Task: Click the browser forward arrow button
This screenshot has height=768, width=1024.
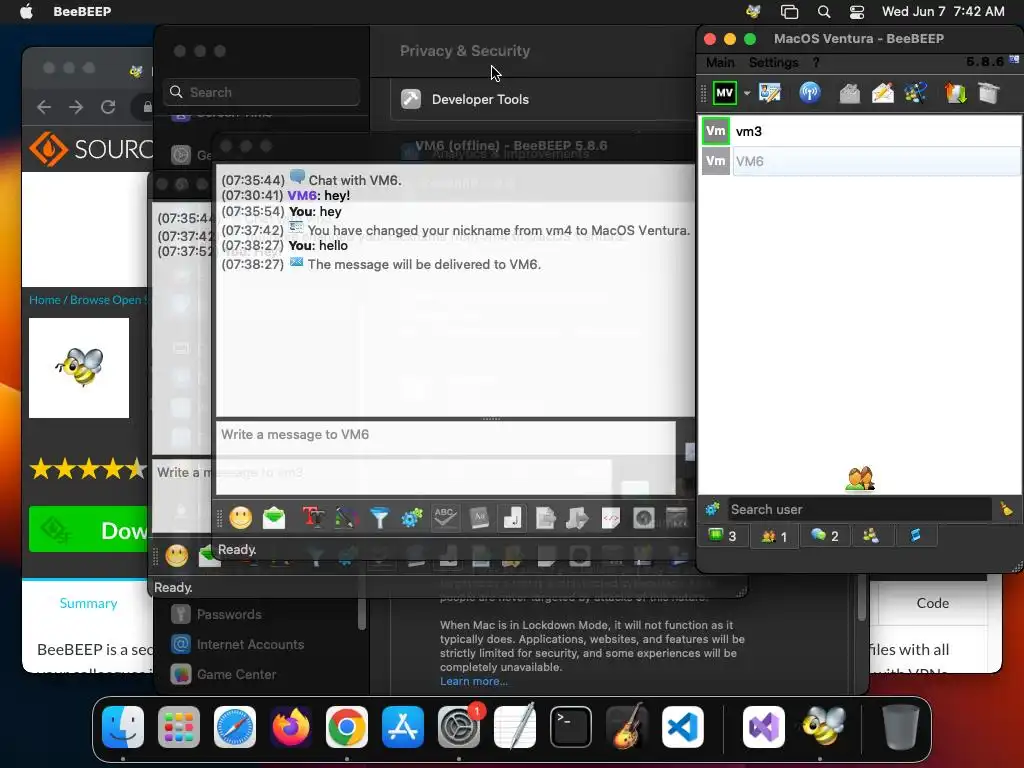Action: [x=76, y=107]
